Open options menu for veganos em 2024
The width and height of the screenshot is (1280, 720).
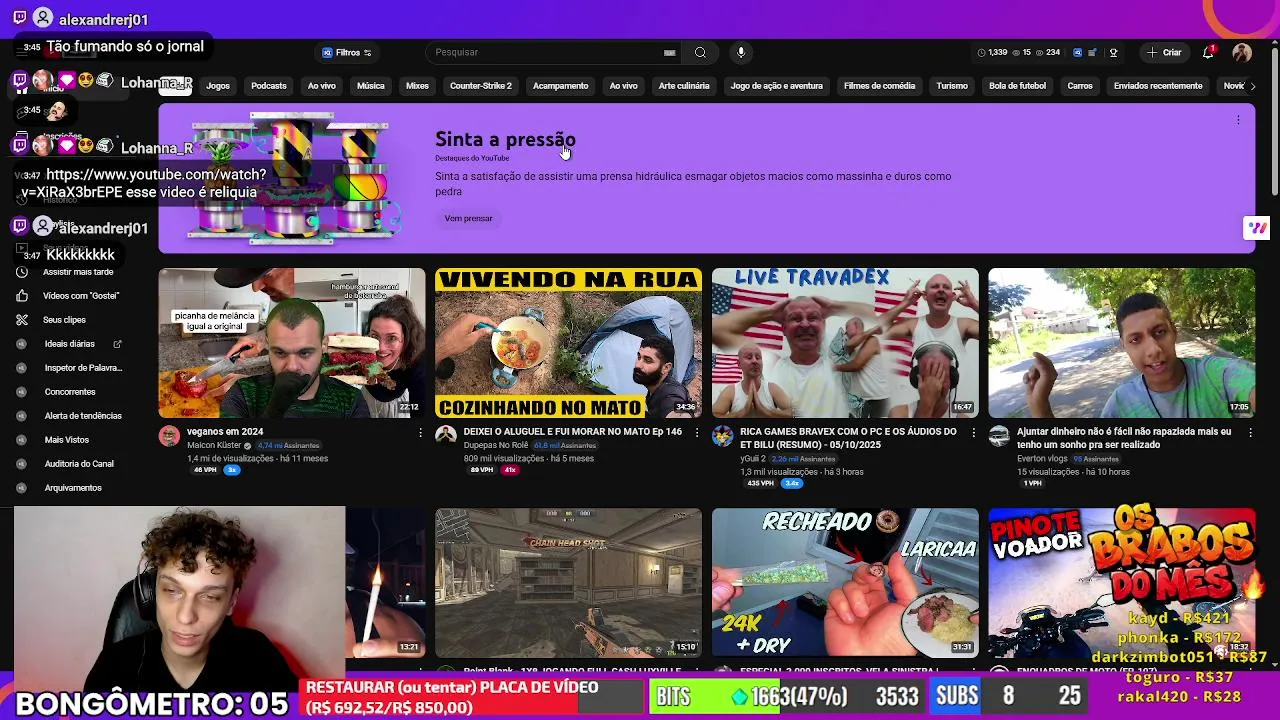point(420,433)
